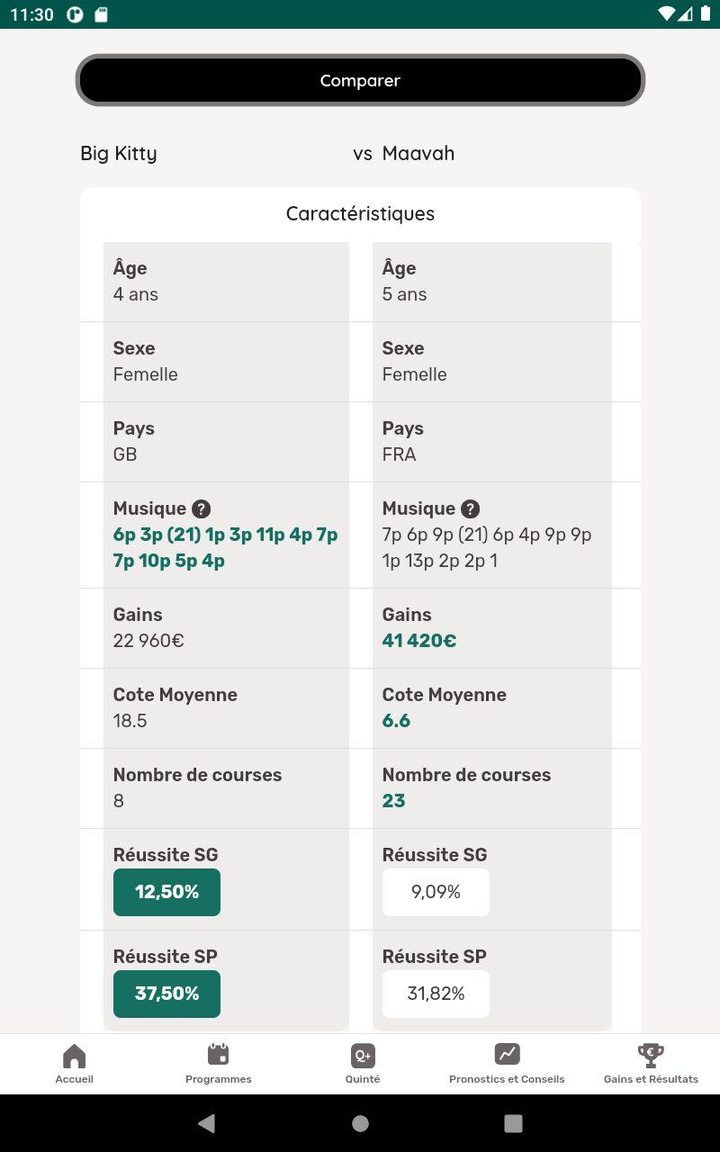Tap the Caractéristiques section heading
This screenshot has height=1152, width=720.
pos(360,214)
